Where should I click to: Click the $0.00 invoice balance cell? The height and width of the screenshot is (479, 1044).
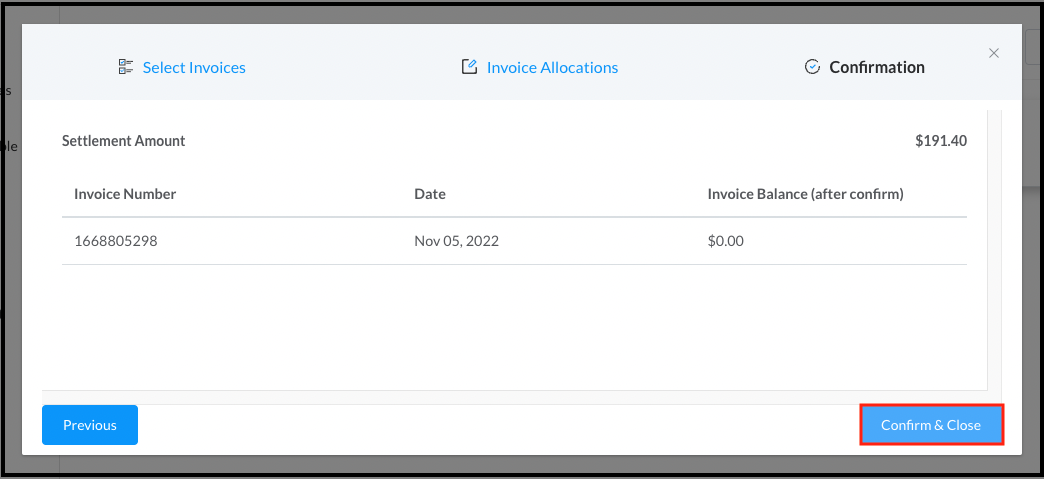coord(725,241)
